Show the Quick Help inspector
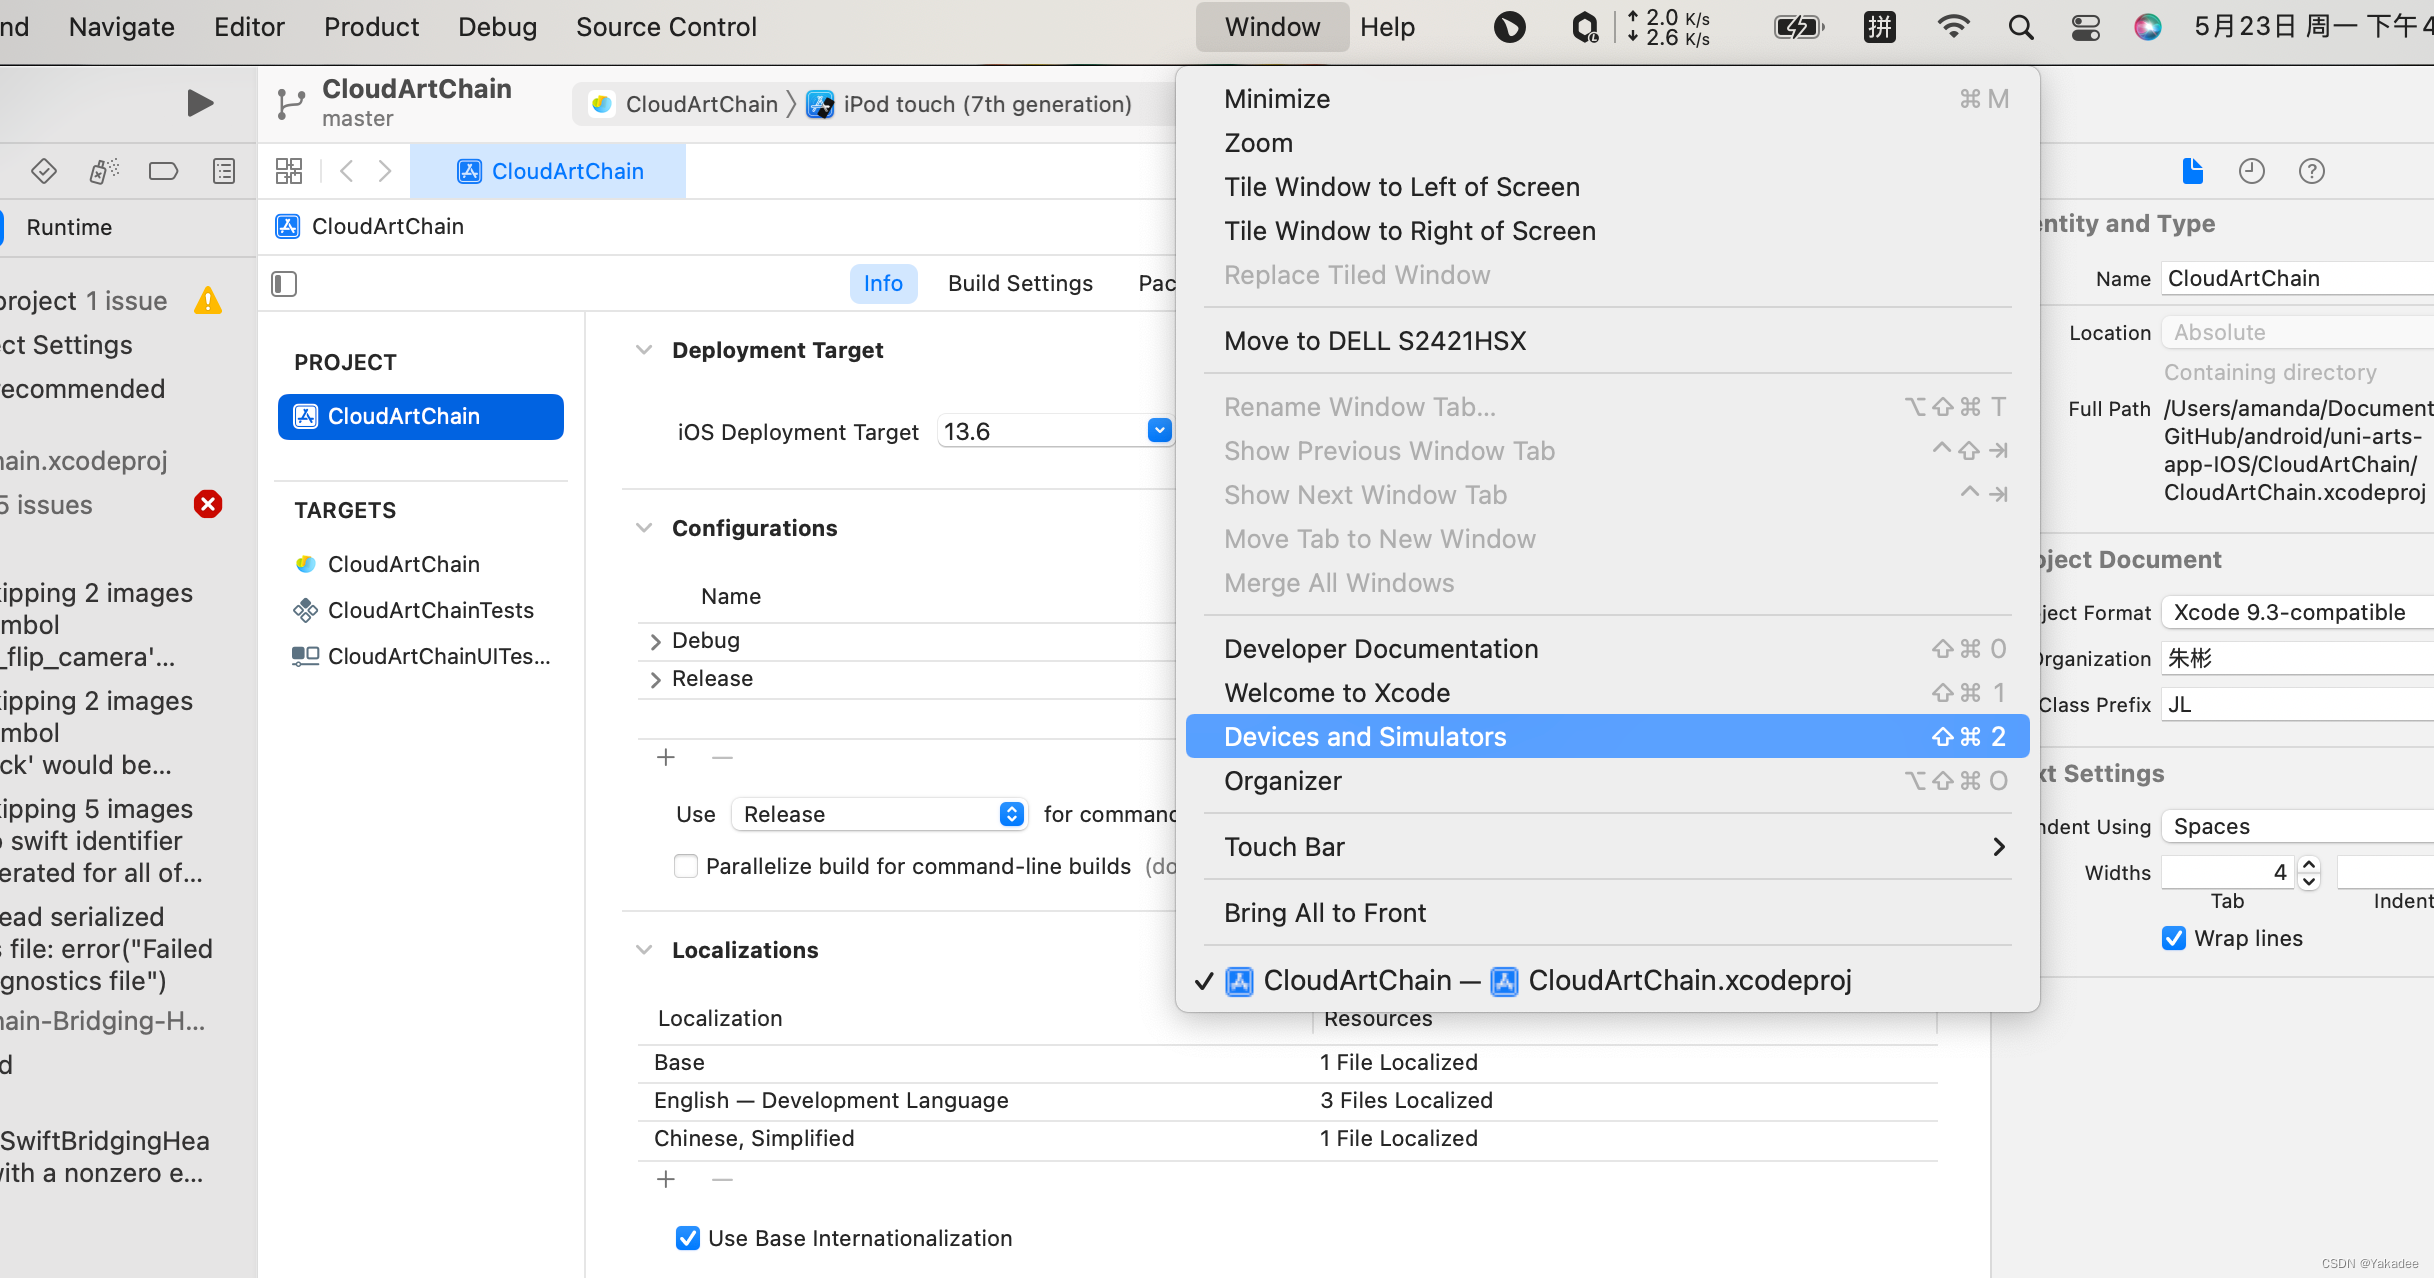This screenshot has width=2434, height=1278. (x=2311, y=171)
